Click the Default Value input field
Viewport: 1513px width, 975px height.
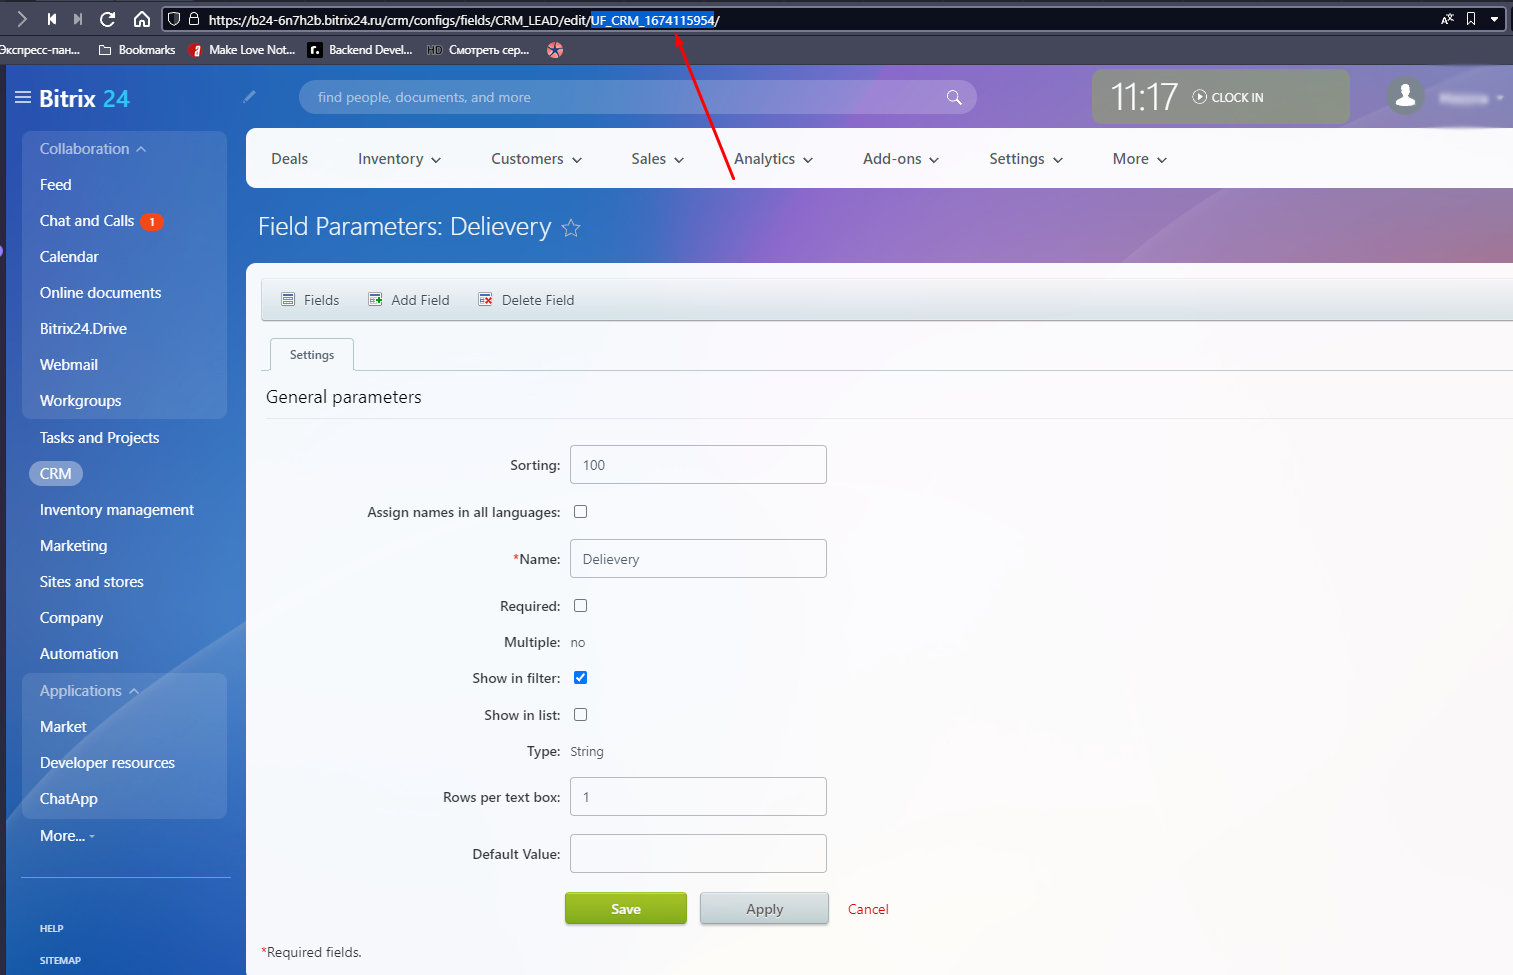click(698, 854)
